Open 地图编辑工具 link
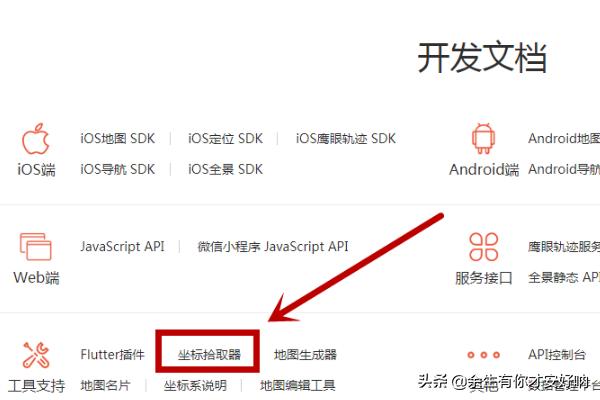This screenshot has height=400, width=600. pyautogui.click(x=297, y=385)
